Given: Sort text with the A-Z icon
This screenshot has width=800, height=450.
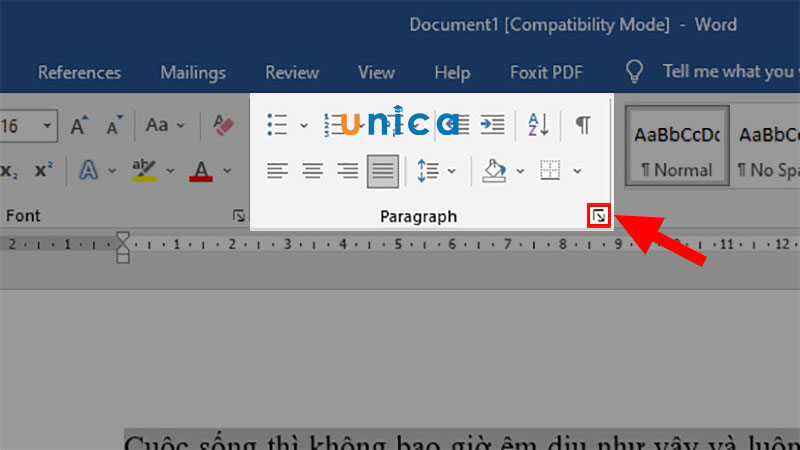Looking at the screenshot, I should pyautogui.click(x=538, y=125).
